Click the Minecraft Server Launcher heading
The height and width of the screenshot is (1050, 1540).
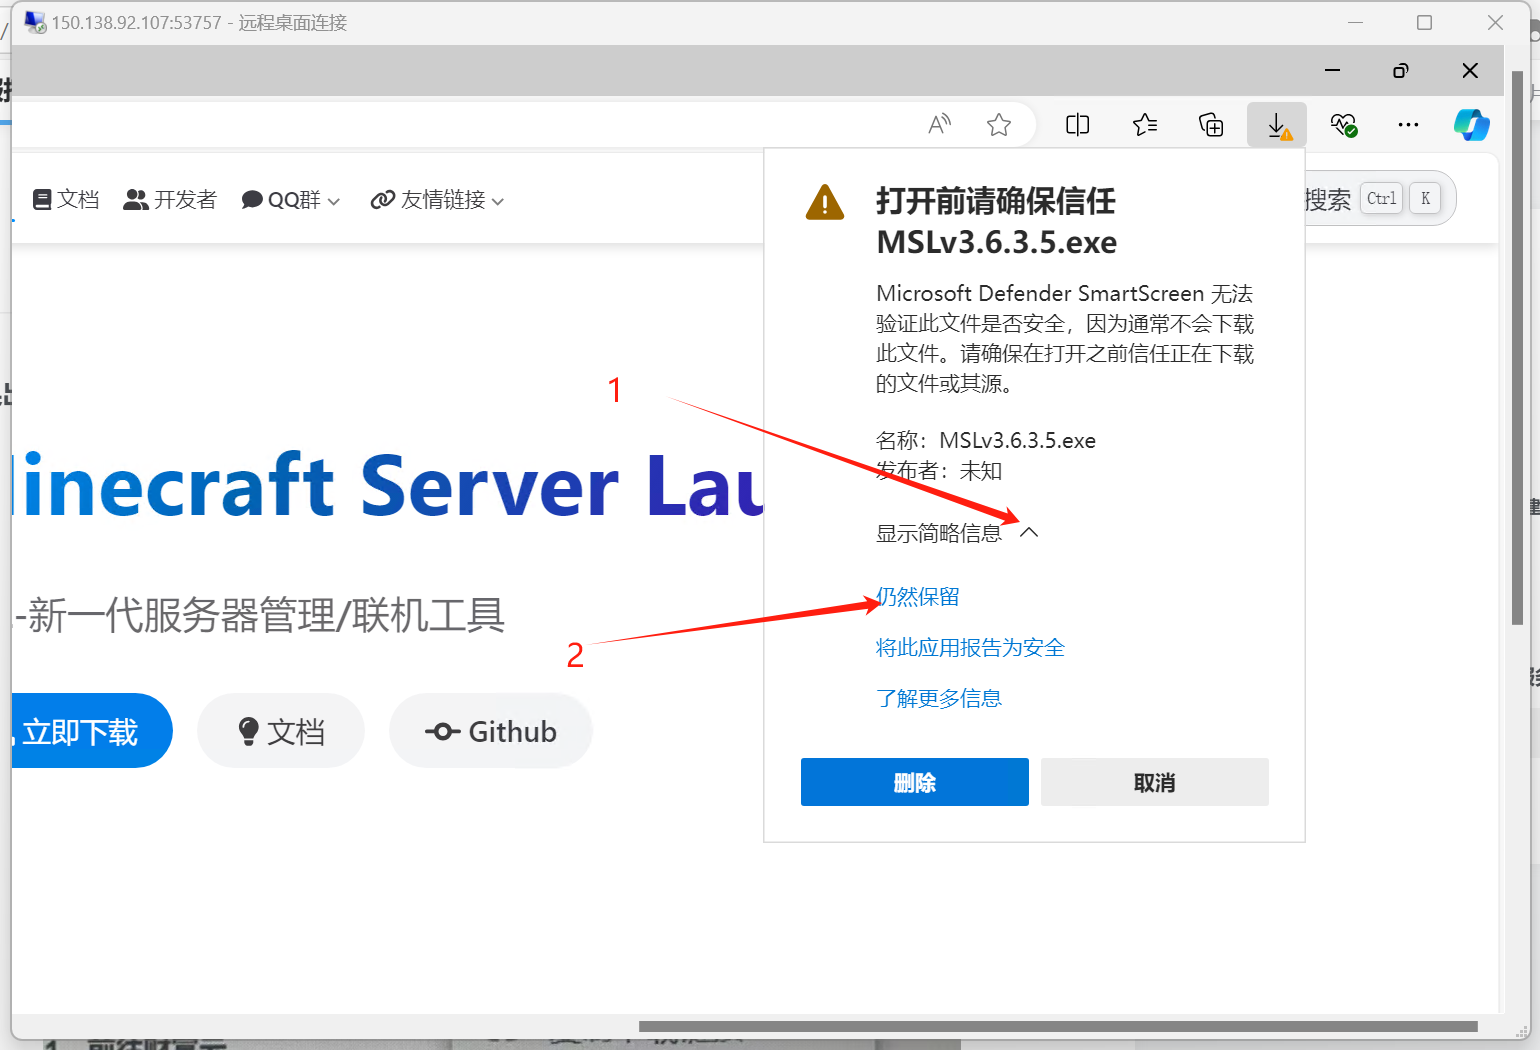[x=388, y=486]
